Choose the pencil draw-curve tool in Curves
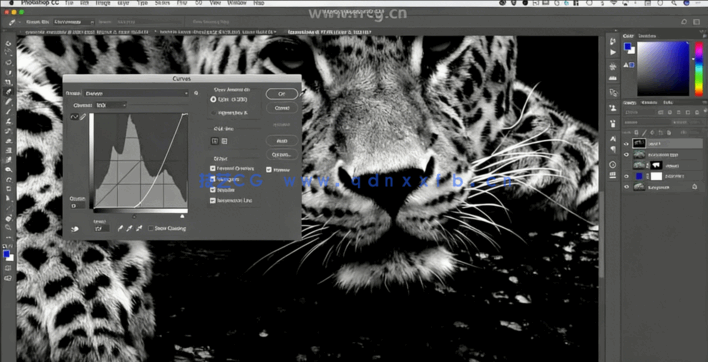 click(83, 117)
